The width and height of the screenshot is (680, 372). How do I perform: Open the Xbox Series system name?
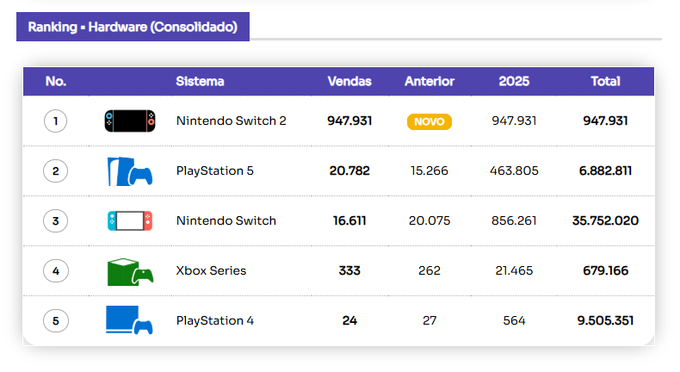pyautogui.click(x=211, y=271)
